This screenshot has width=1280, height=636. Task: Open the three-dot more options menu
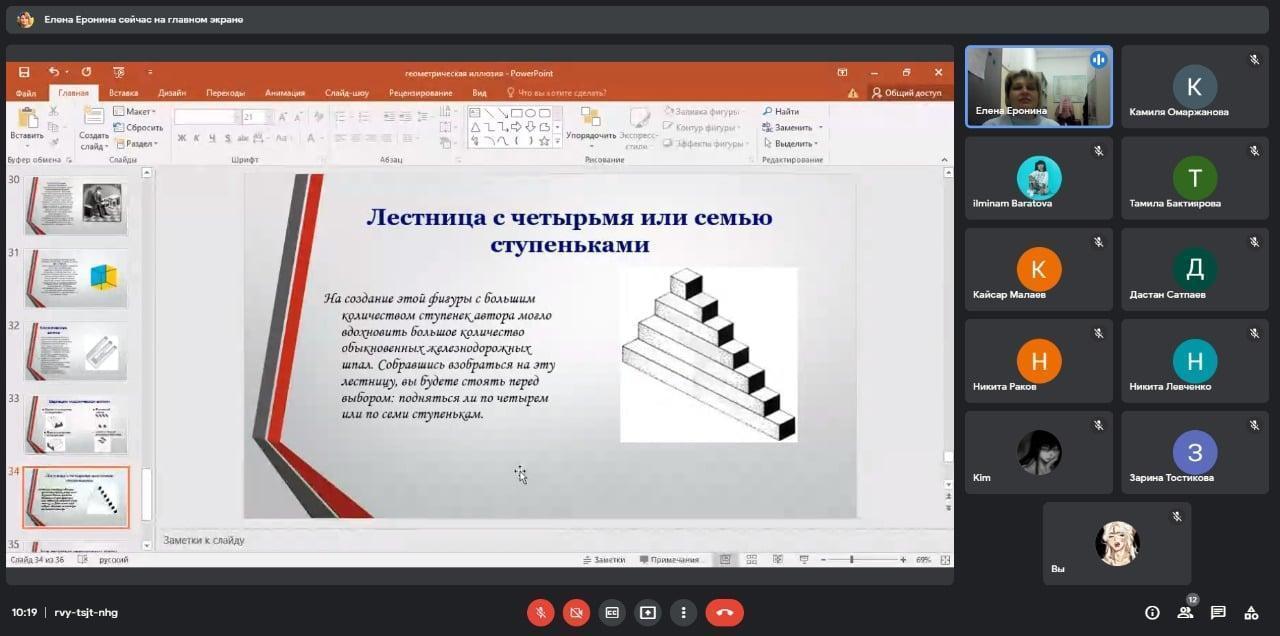[683, 612]
